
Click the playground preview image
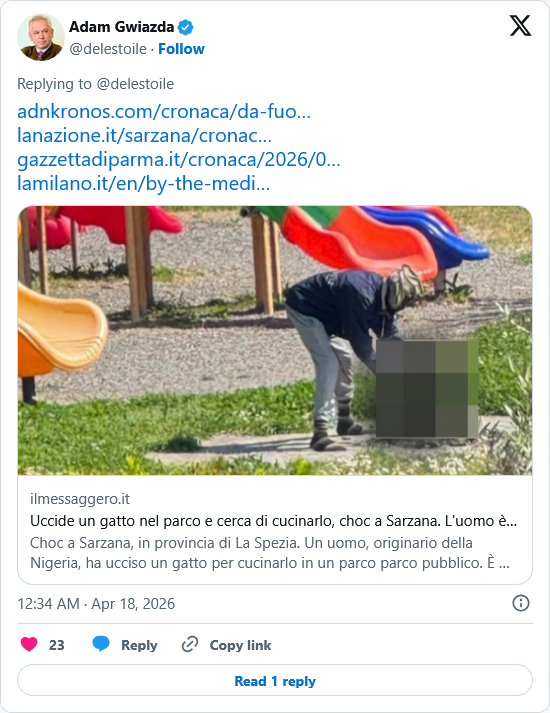pos(275,341)
